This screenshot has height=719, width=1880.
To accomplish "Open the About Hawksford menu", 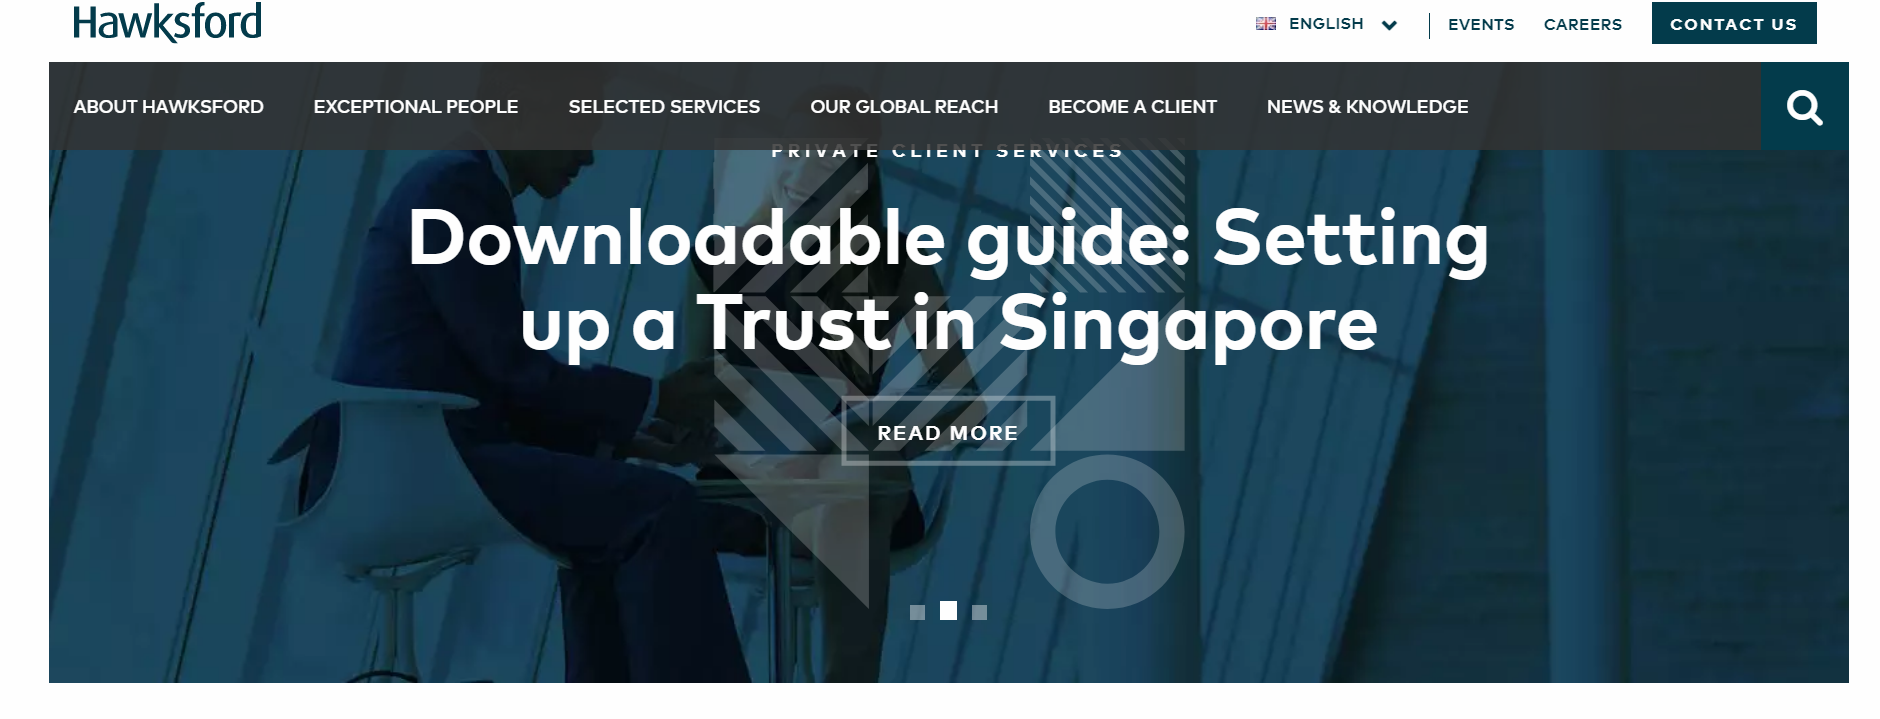I will (169, 107).
